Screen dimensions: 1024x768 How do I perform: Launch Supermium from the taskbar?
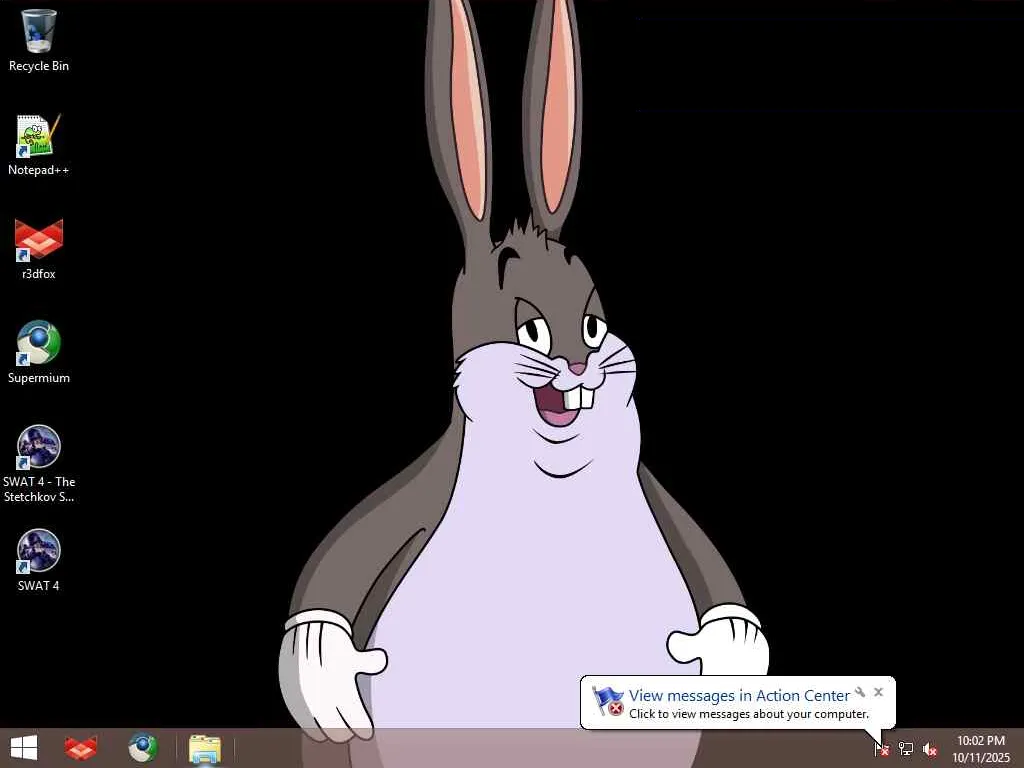tap(142, 748)
